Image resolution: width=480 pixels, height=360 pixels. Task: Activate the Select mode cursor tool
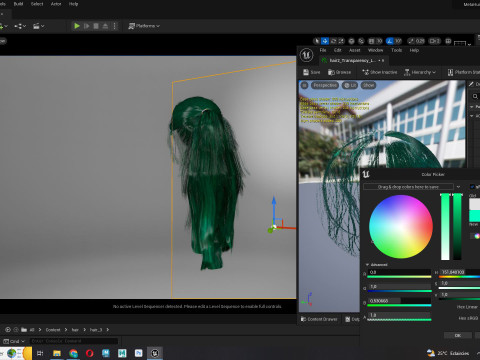coord(317,41)
